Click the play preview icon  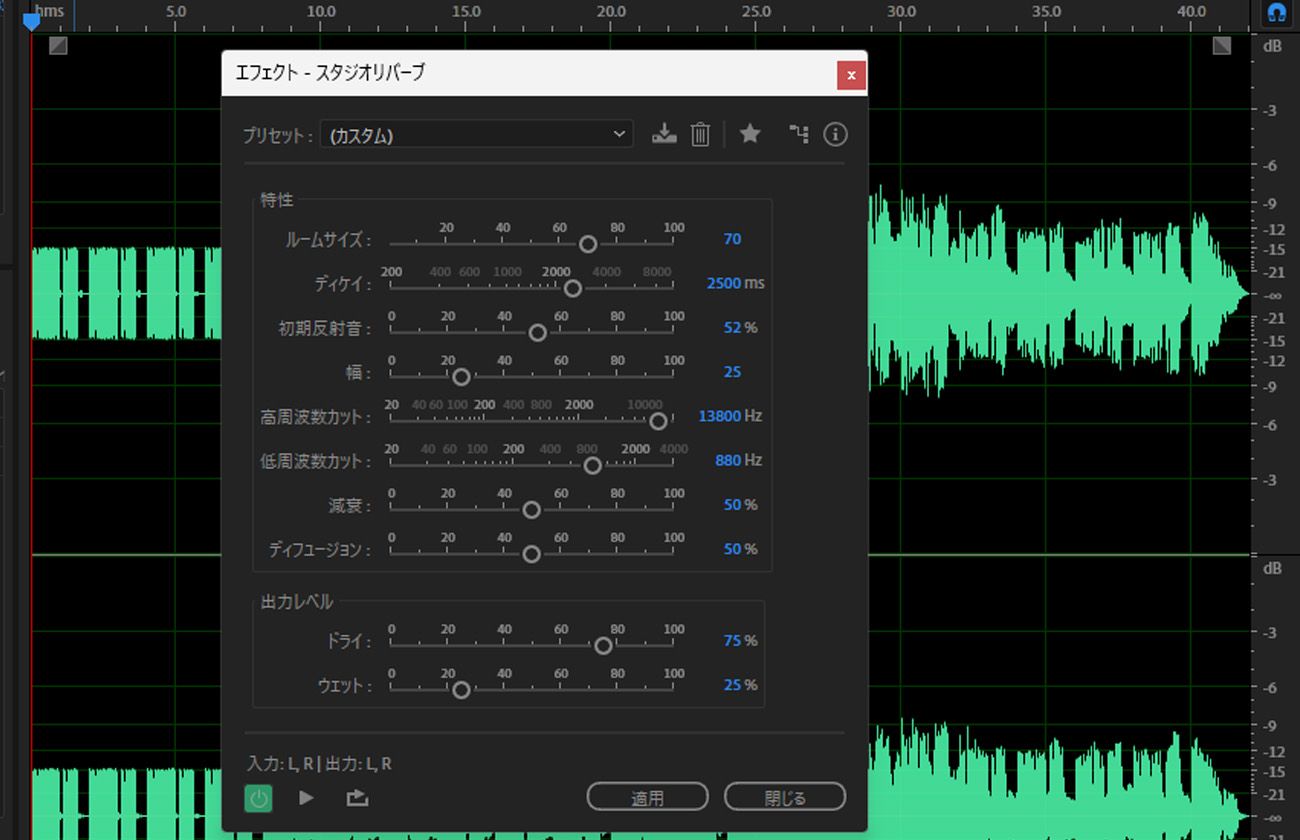click(307, 797)
